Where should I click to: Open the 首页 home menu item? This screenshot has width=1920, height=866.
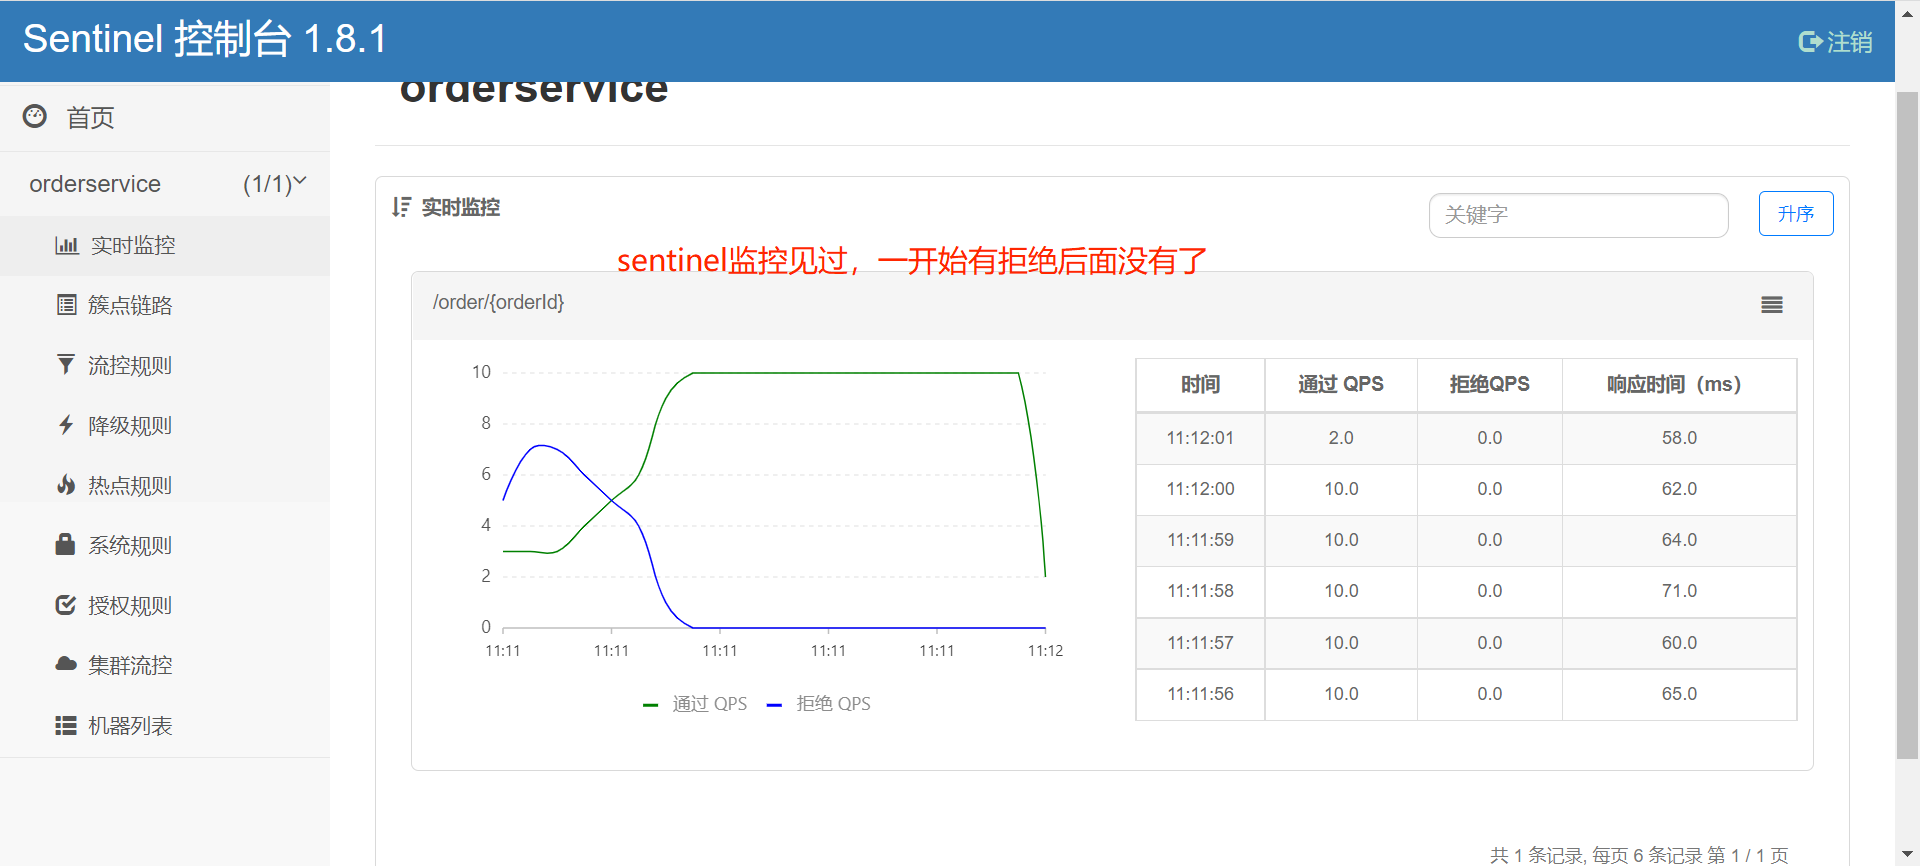point(165,118)
